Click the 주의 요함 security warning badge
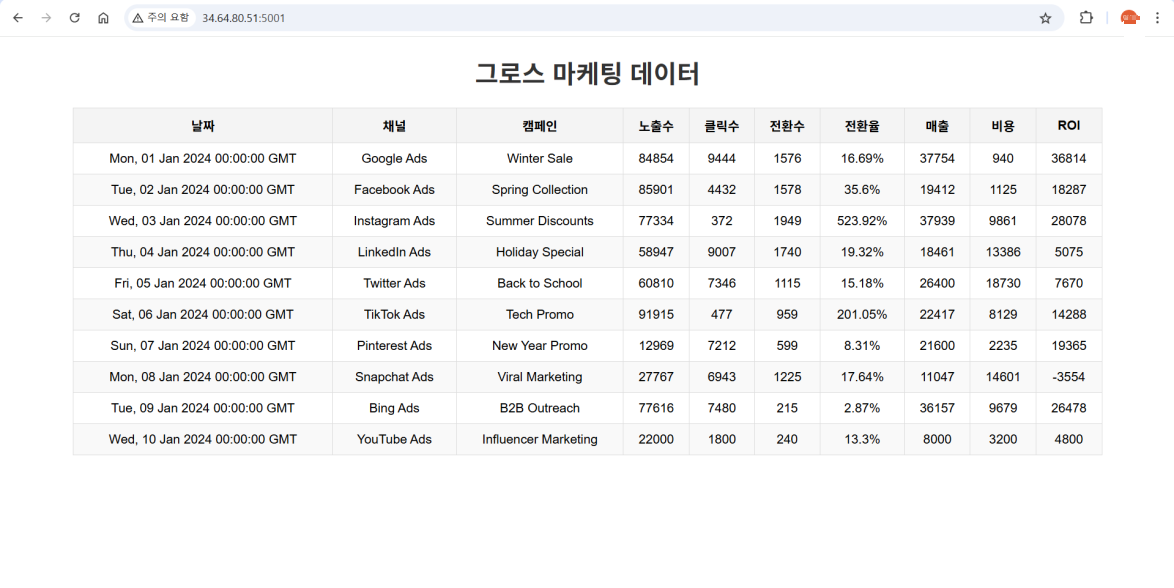 [161, 18]
